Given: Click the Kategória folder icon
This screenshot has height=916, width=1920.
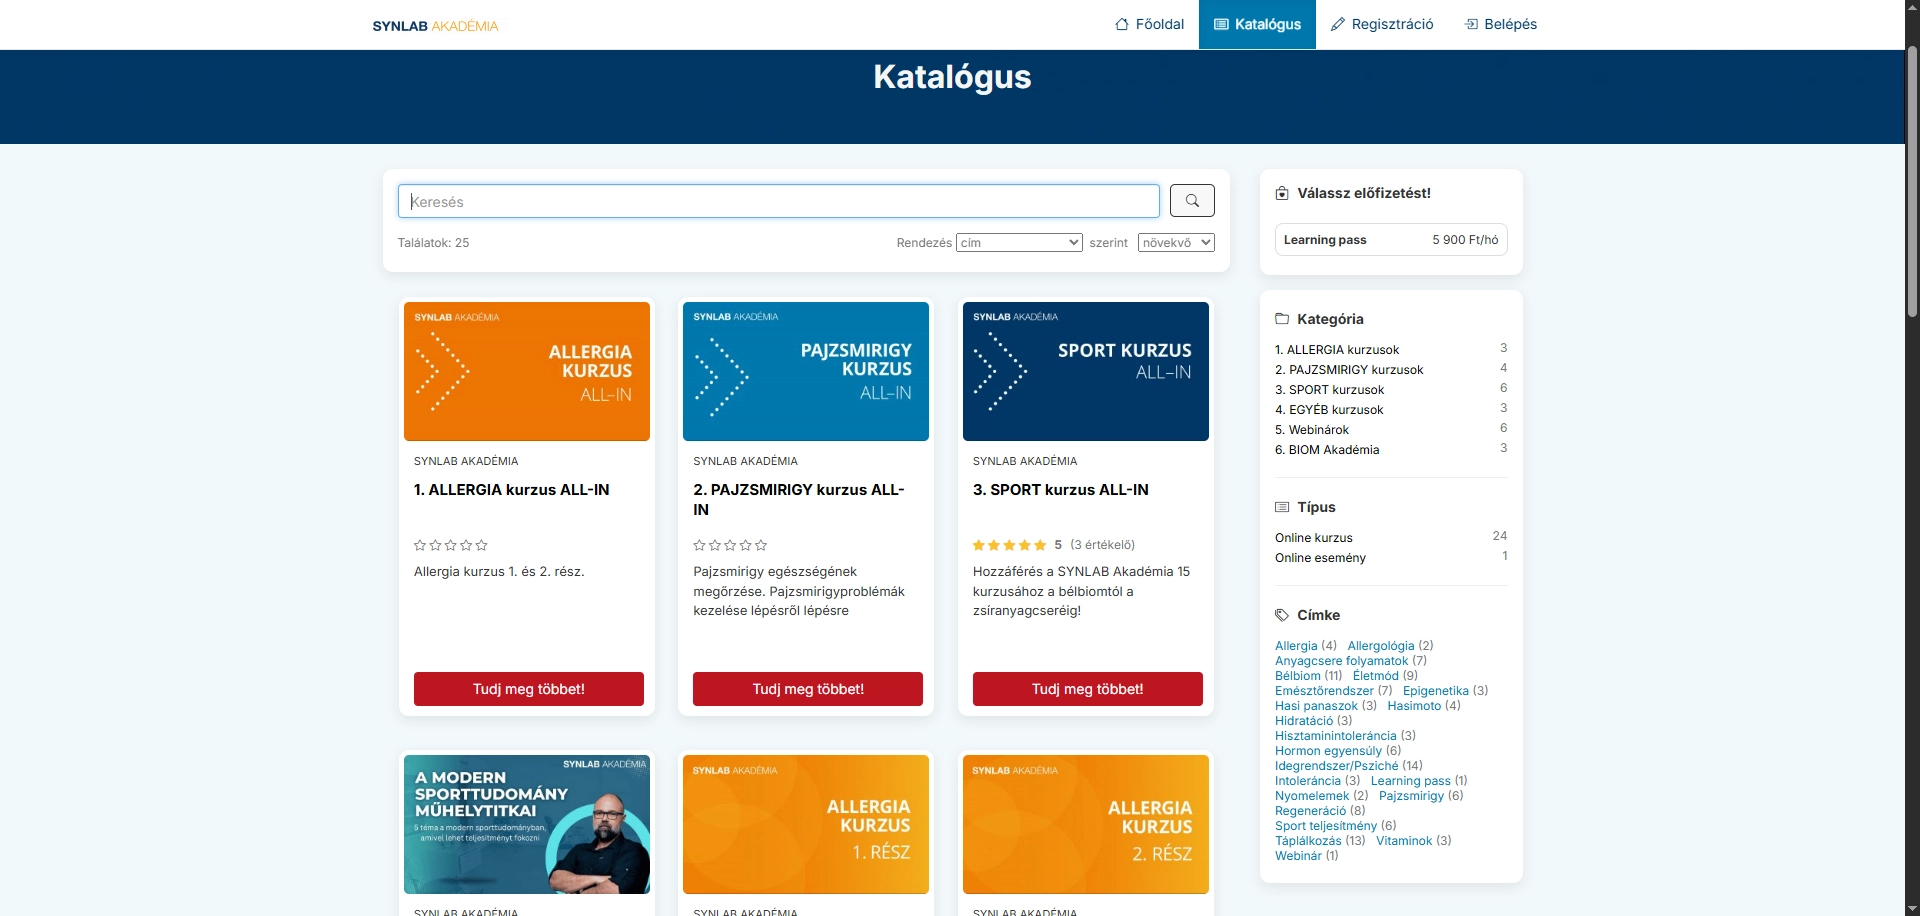Looking at the screenshot, I should coord(1282,319).
